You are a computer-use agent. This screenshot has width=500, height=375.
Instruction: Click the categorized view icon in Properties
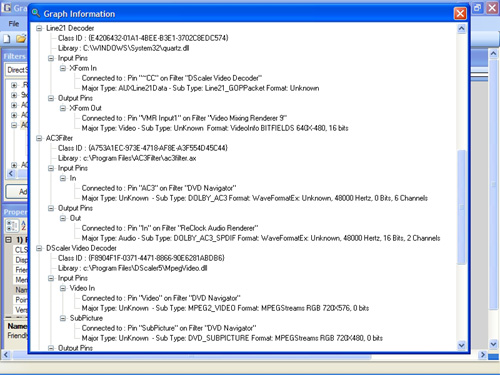(12, 226)
